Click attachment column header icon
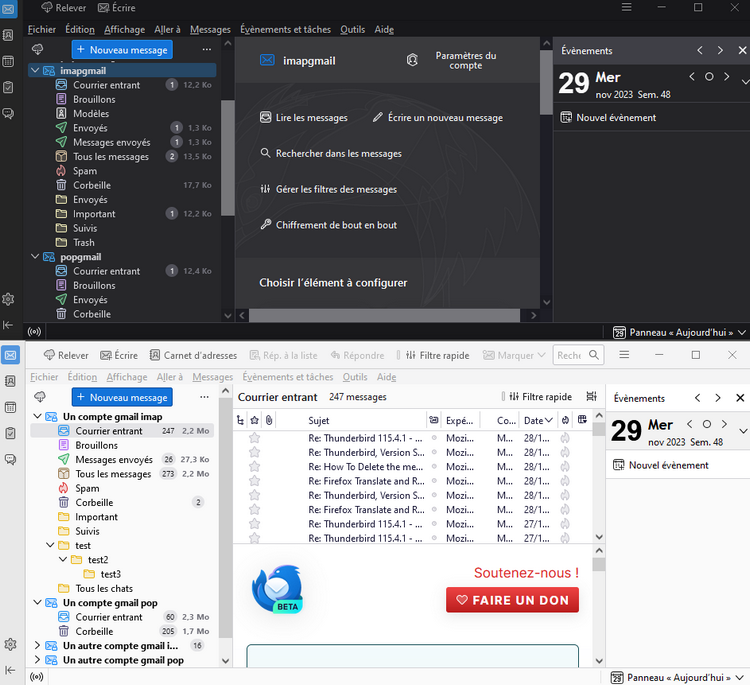The width and height of the screenshot is (750, 685). (x=269, y=420)
